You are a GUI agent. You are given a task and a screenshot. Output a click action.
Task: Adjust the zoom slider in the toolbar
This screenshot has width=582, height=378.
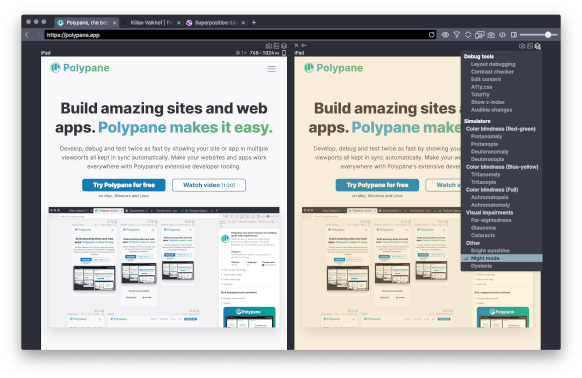tap(548, 35)
